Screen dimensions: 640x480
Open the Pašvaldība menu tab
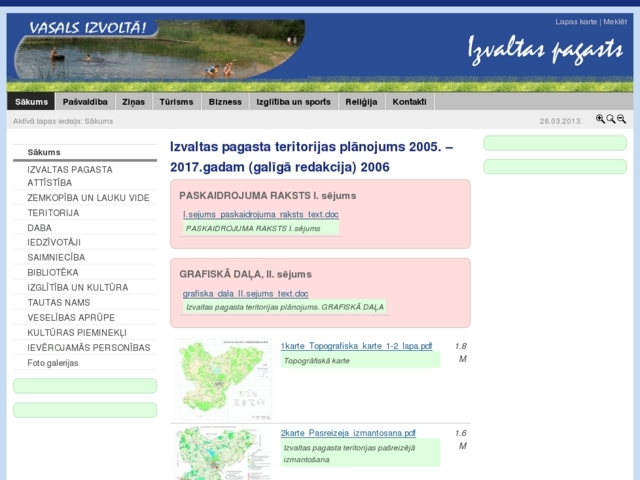pos(85,102)
